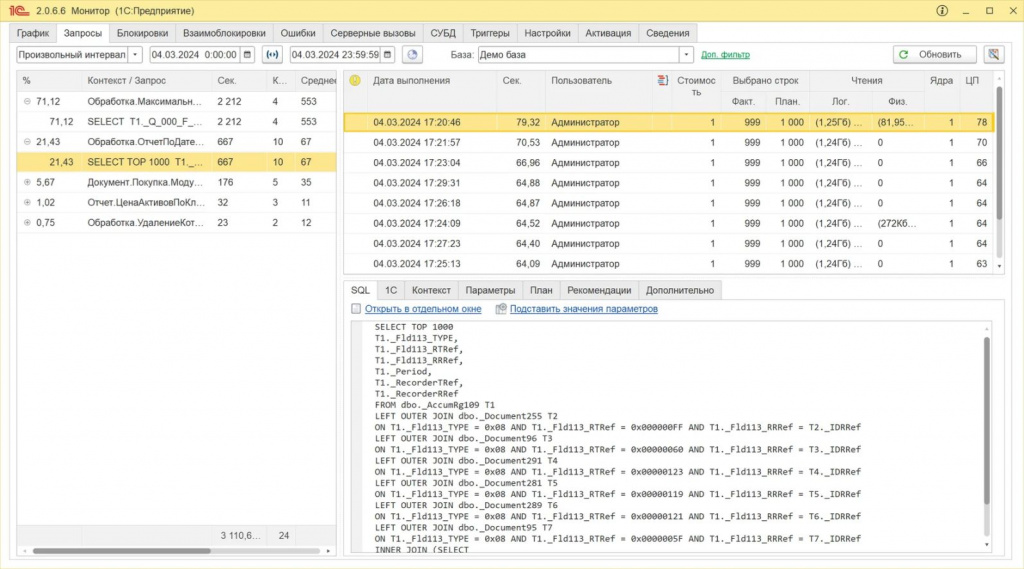Open the Настройки tab
The width and height of the screenshot is (1024, 569).
coord(547,33)
